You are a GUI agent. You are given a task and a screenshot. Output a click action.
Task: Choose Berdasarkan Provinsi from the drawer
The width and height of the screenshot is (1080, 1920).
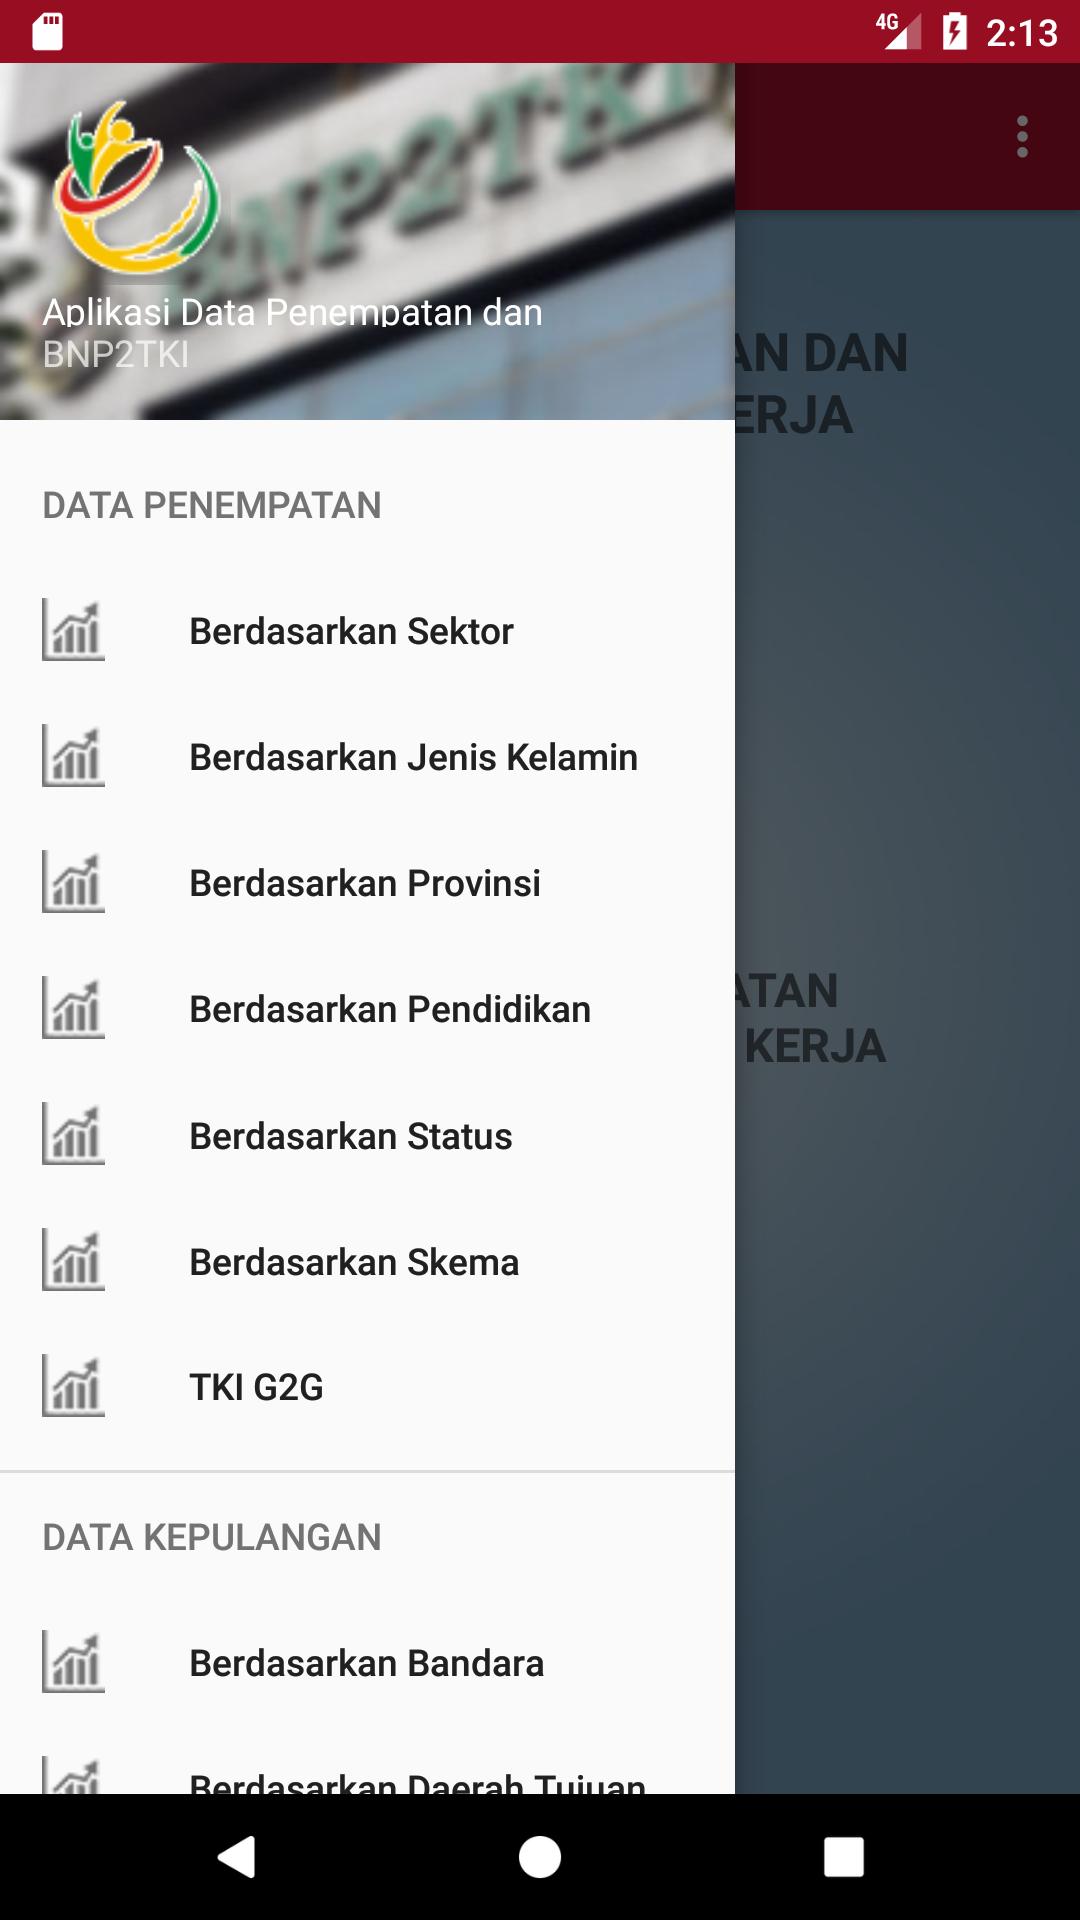click(x=365, y=884)
